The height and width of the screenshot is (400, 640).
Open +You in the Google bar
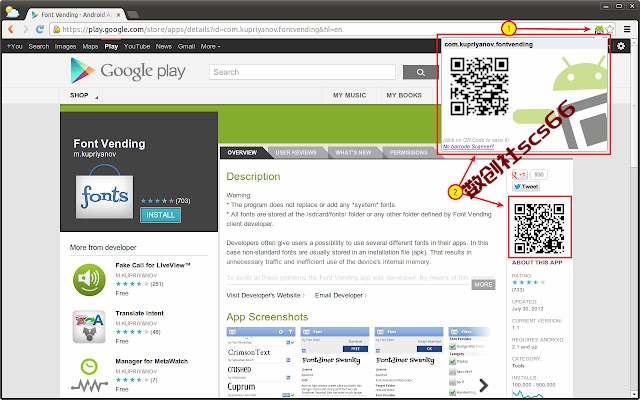point(15,47)
